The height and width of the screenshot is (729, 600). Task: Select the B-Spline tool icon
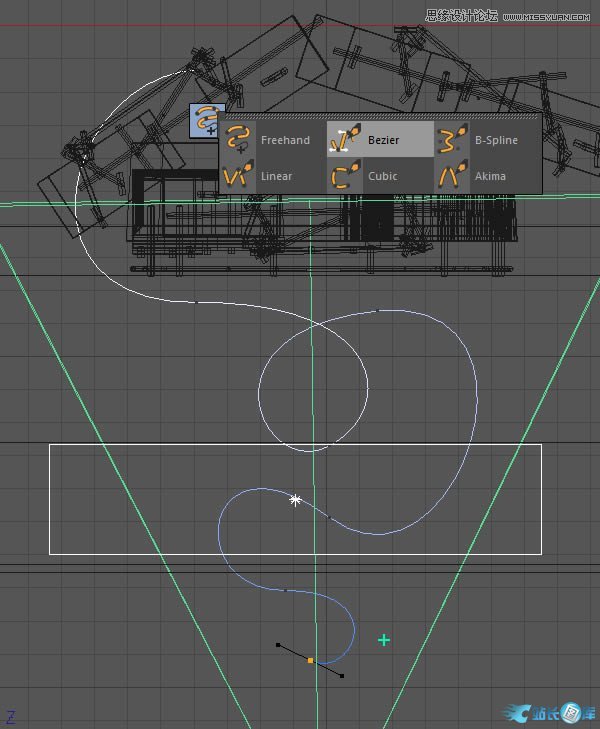point(453,140)
